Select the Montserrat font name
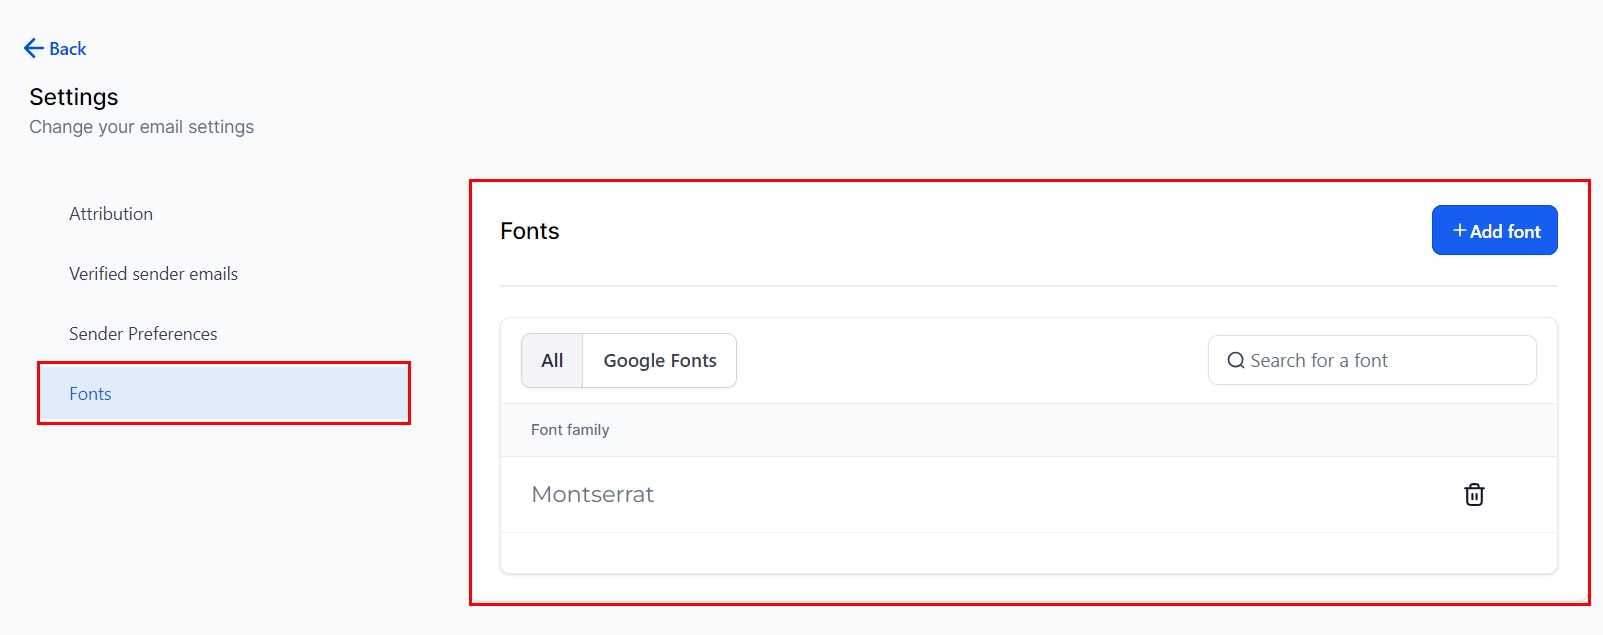Image resolution: width=1603 pixels, height=635 pixels. 593,495
